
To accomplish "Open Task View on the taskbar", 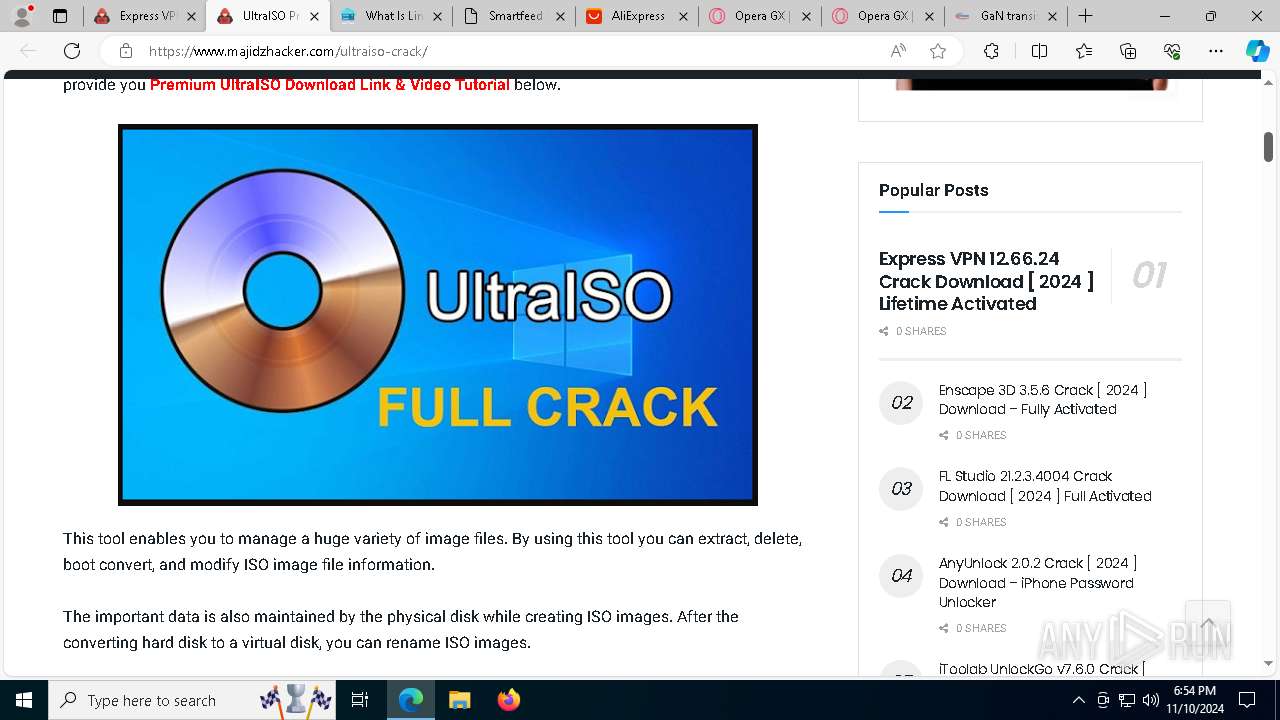I will click(x=360, y=700).
